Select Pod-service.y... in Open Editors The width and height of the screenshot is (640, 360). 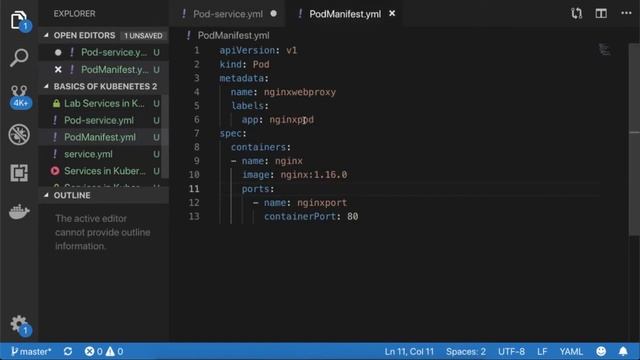click(x=114, y=52)
